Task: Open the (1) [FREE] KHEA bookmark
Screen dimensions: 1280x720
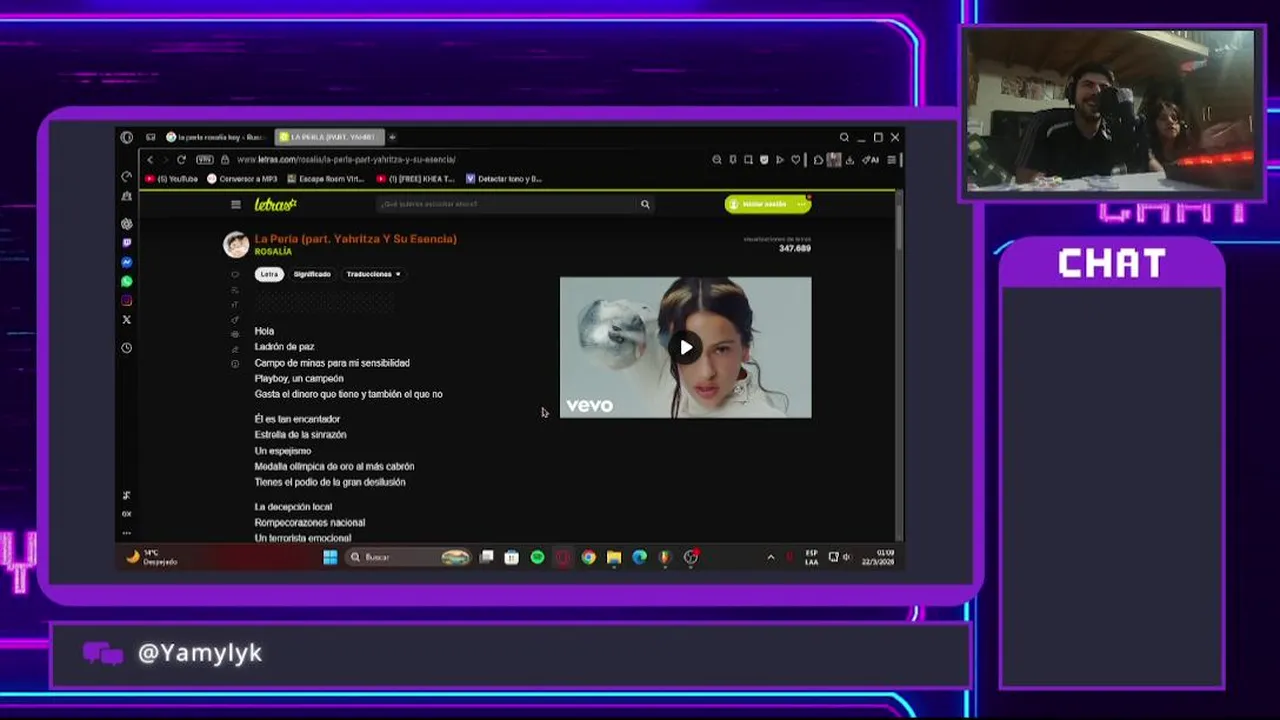Action: tap(416, 179)
